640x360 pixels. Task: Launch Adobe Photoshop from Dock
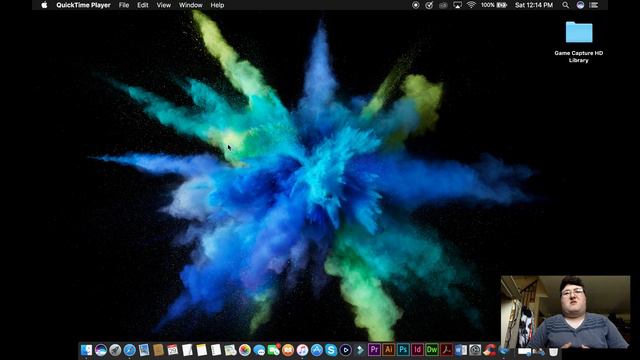click(x=403, y=350)
